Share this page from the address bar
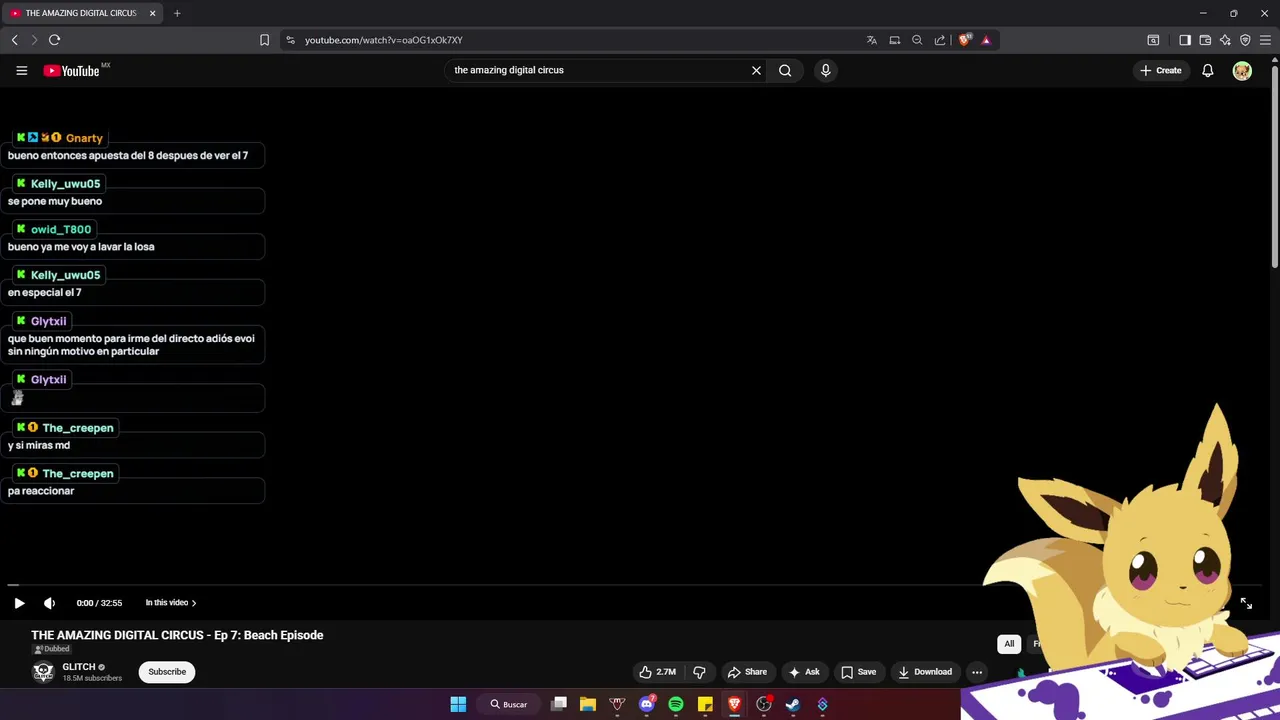This screenshot has width=1280, height=720. tap(940, 40)
